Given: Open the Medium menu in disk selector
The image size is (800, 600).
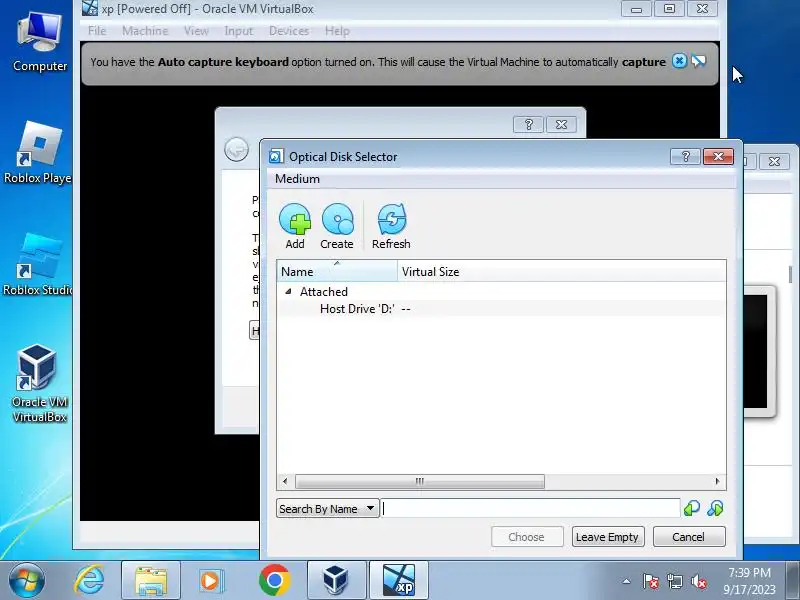Looking at the screenshot, I should (297, 179).
